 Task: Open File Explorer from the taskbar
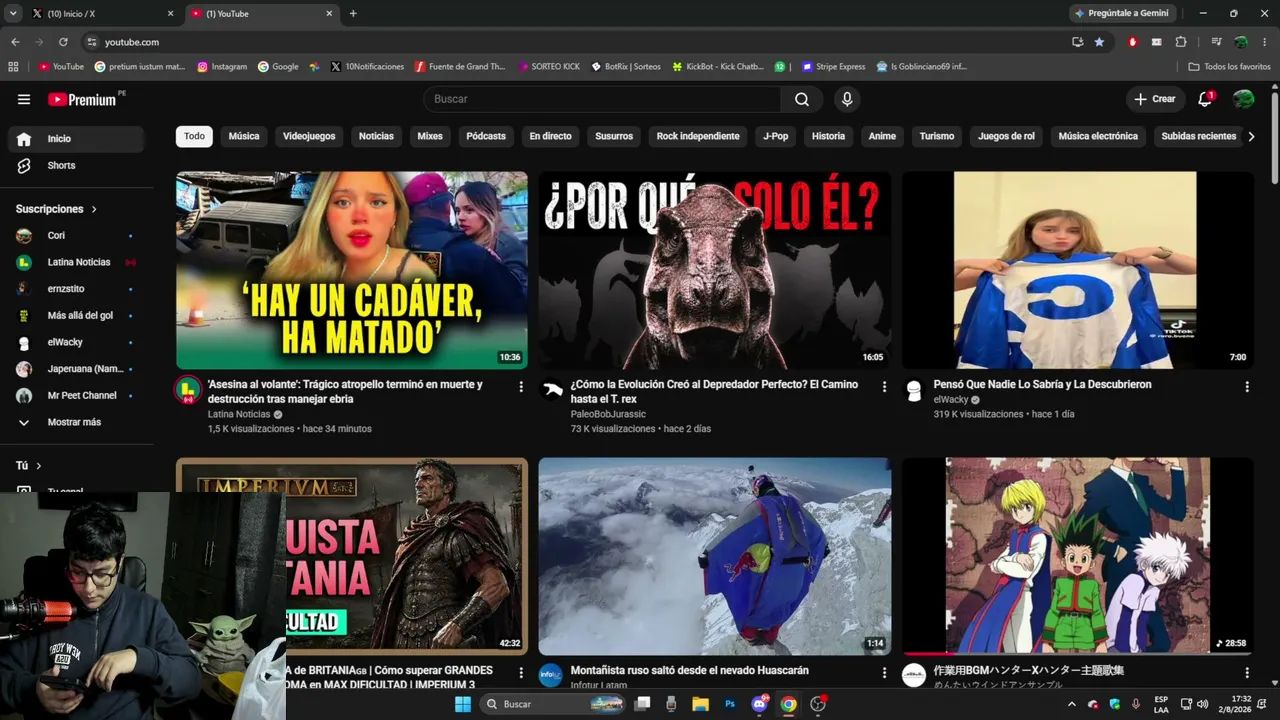click(x=701, y=704)
